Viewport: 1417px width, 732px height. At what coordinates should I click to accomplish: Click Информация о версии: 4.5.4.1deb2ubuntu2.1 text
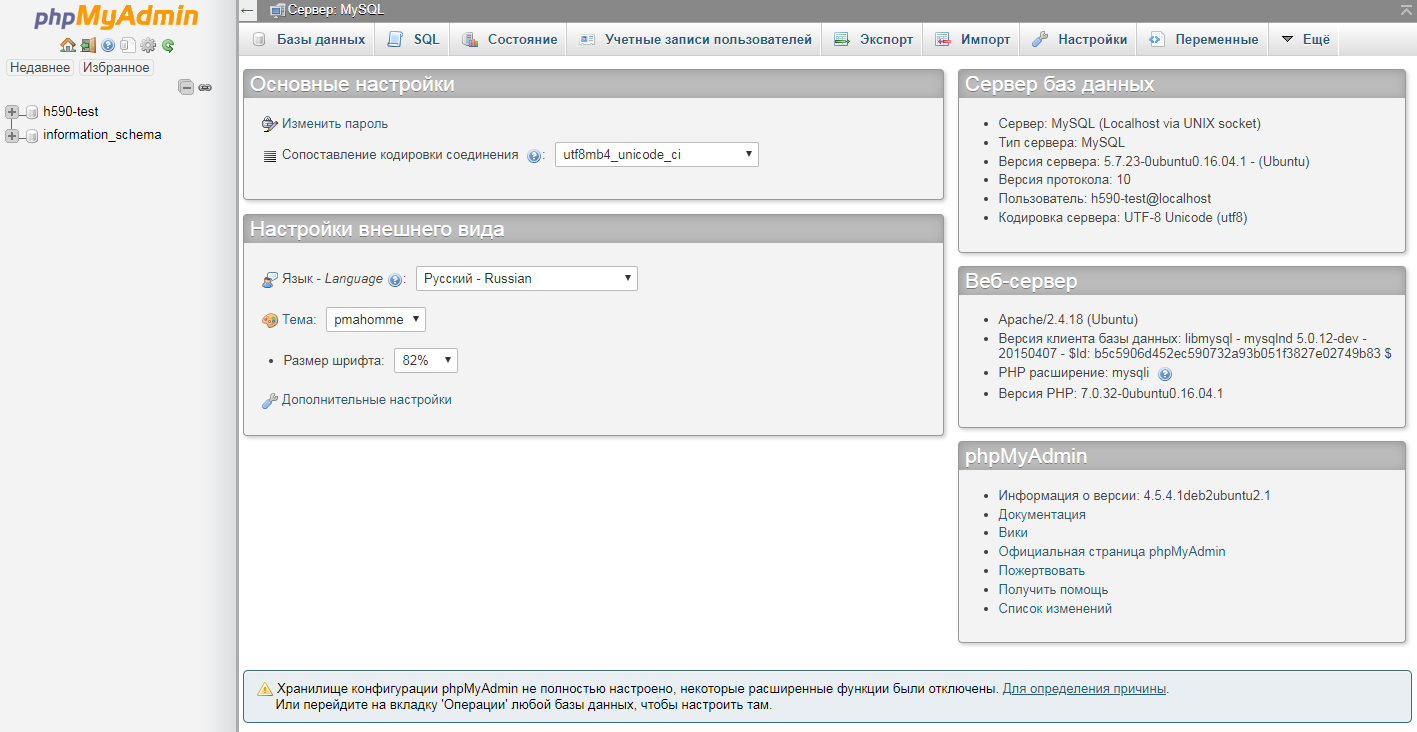tap(1134, 496)
